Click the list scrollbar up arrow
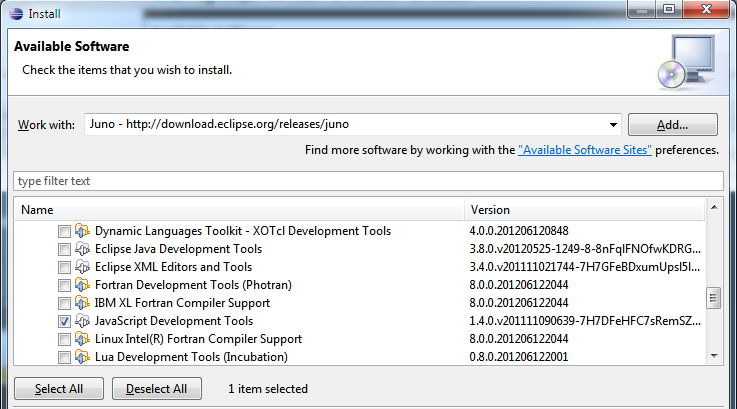 [714, 207]
